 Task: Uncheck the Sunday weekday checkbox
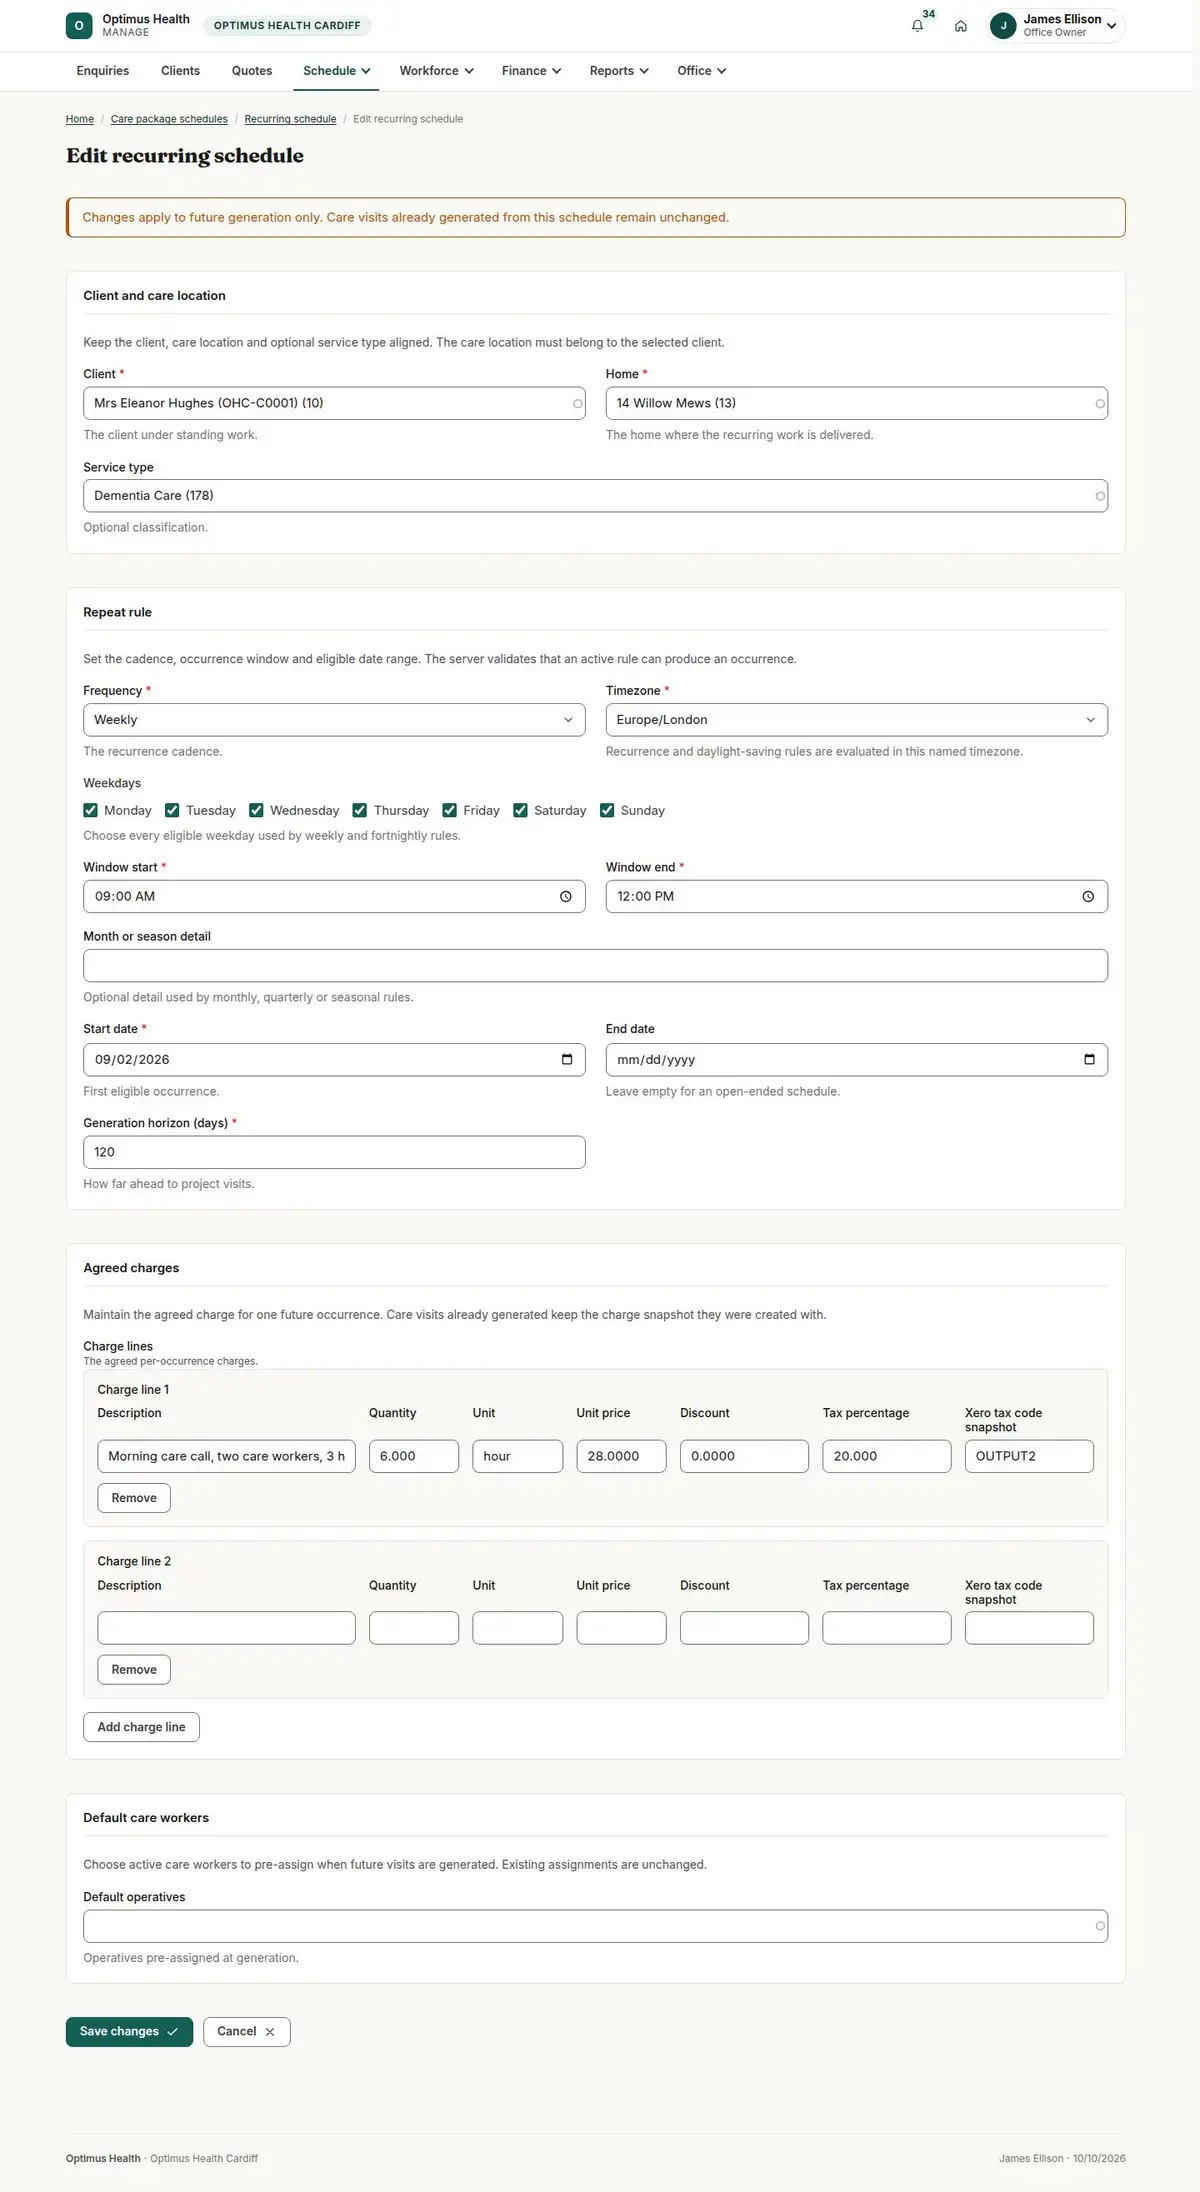(607, 810)
